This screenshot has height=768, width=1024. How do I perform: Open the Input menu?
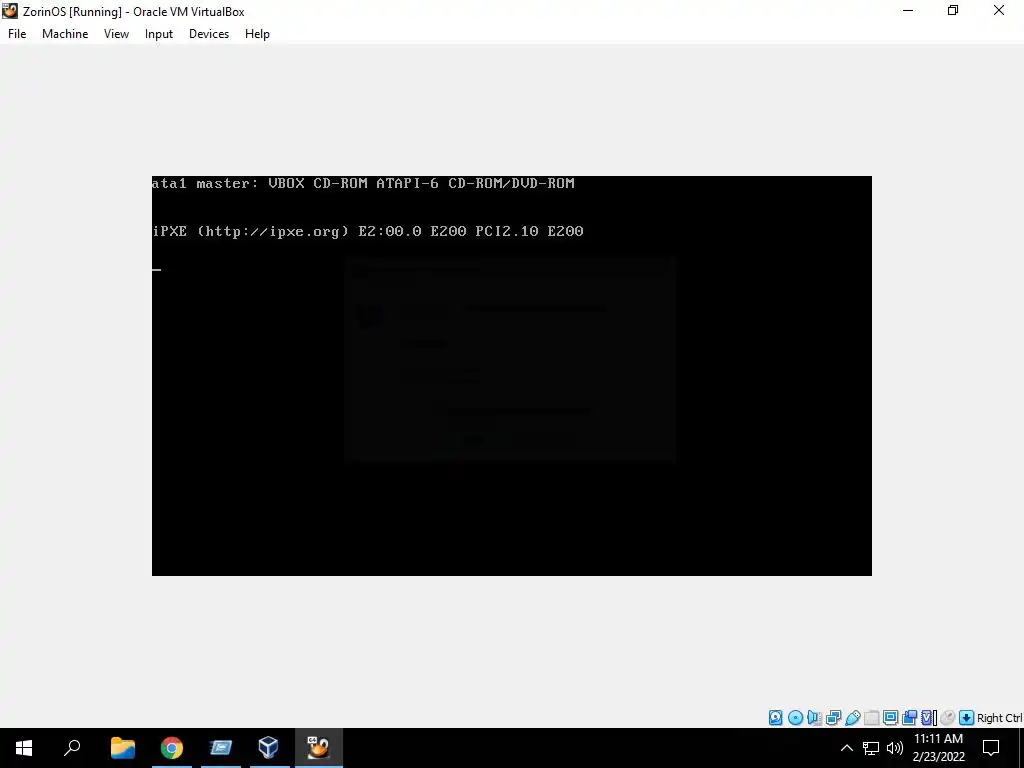(x=159, y=34)
